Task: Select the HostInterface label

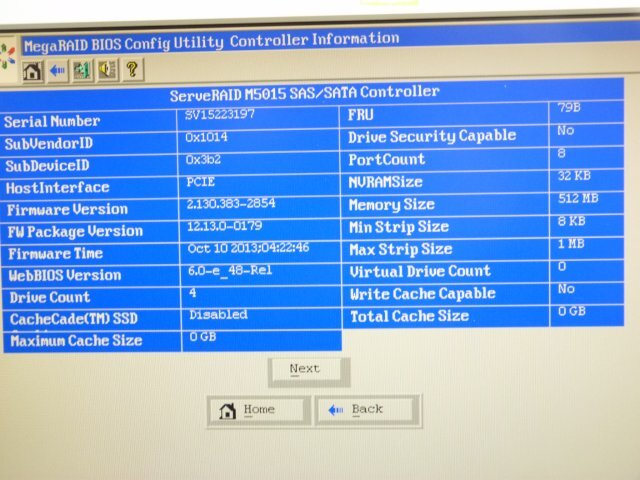Action: [x=58, y=188]
